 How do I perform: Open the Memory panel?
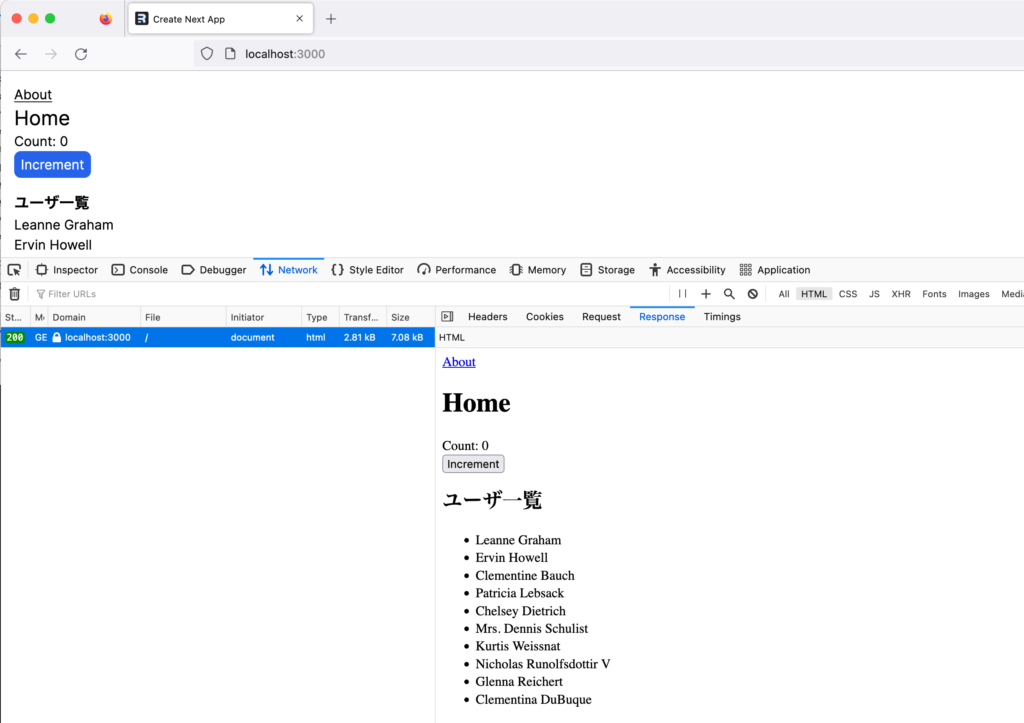click(538, 270)
